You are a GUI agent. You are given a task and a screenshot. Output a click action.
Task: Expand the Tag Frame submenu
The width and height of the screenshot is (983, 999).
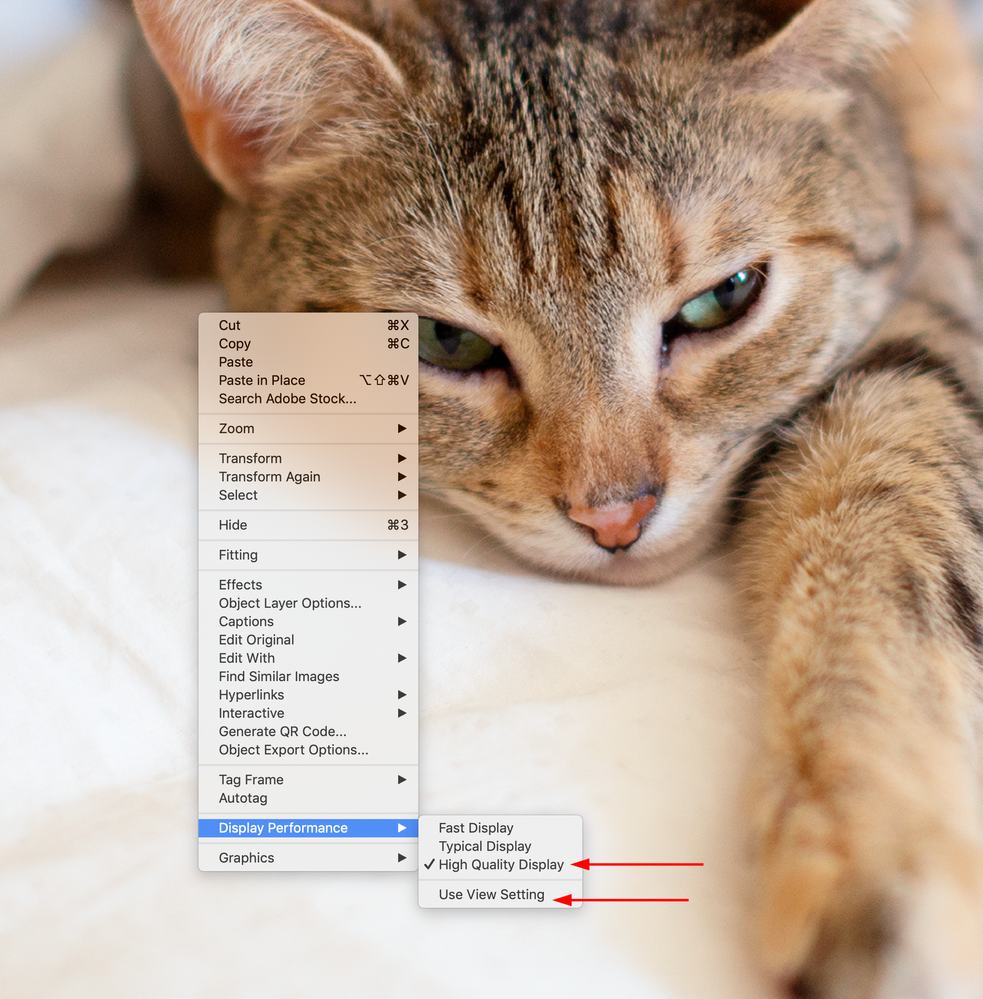[308, 780]
